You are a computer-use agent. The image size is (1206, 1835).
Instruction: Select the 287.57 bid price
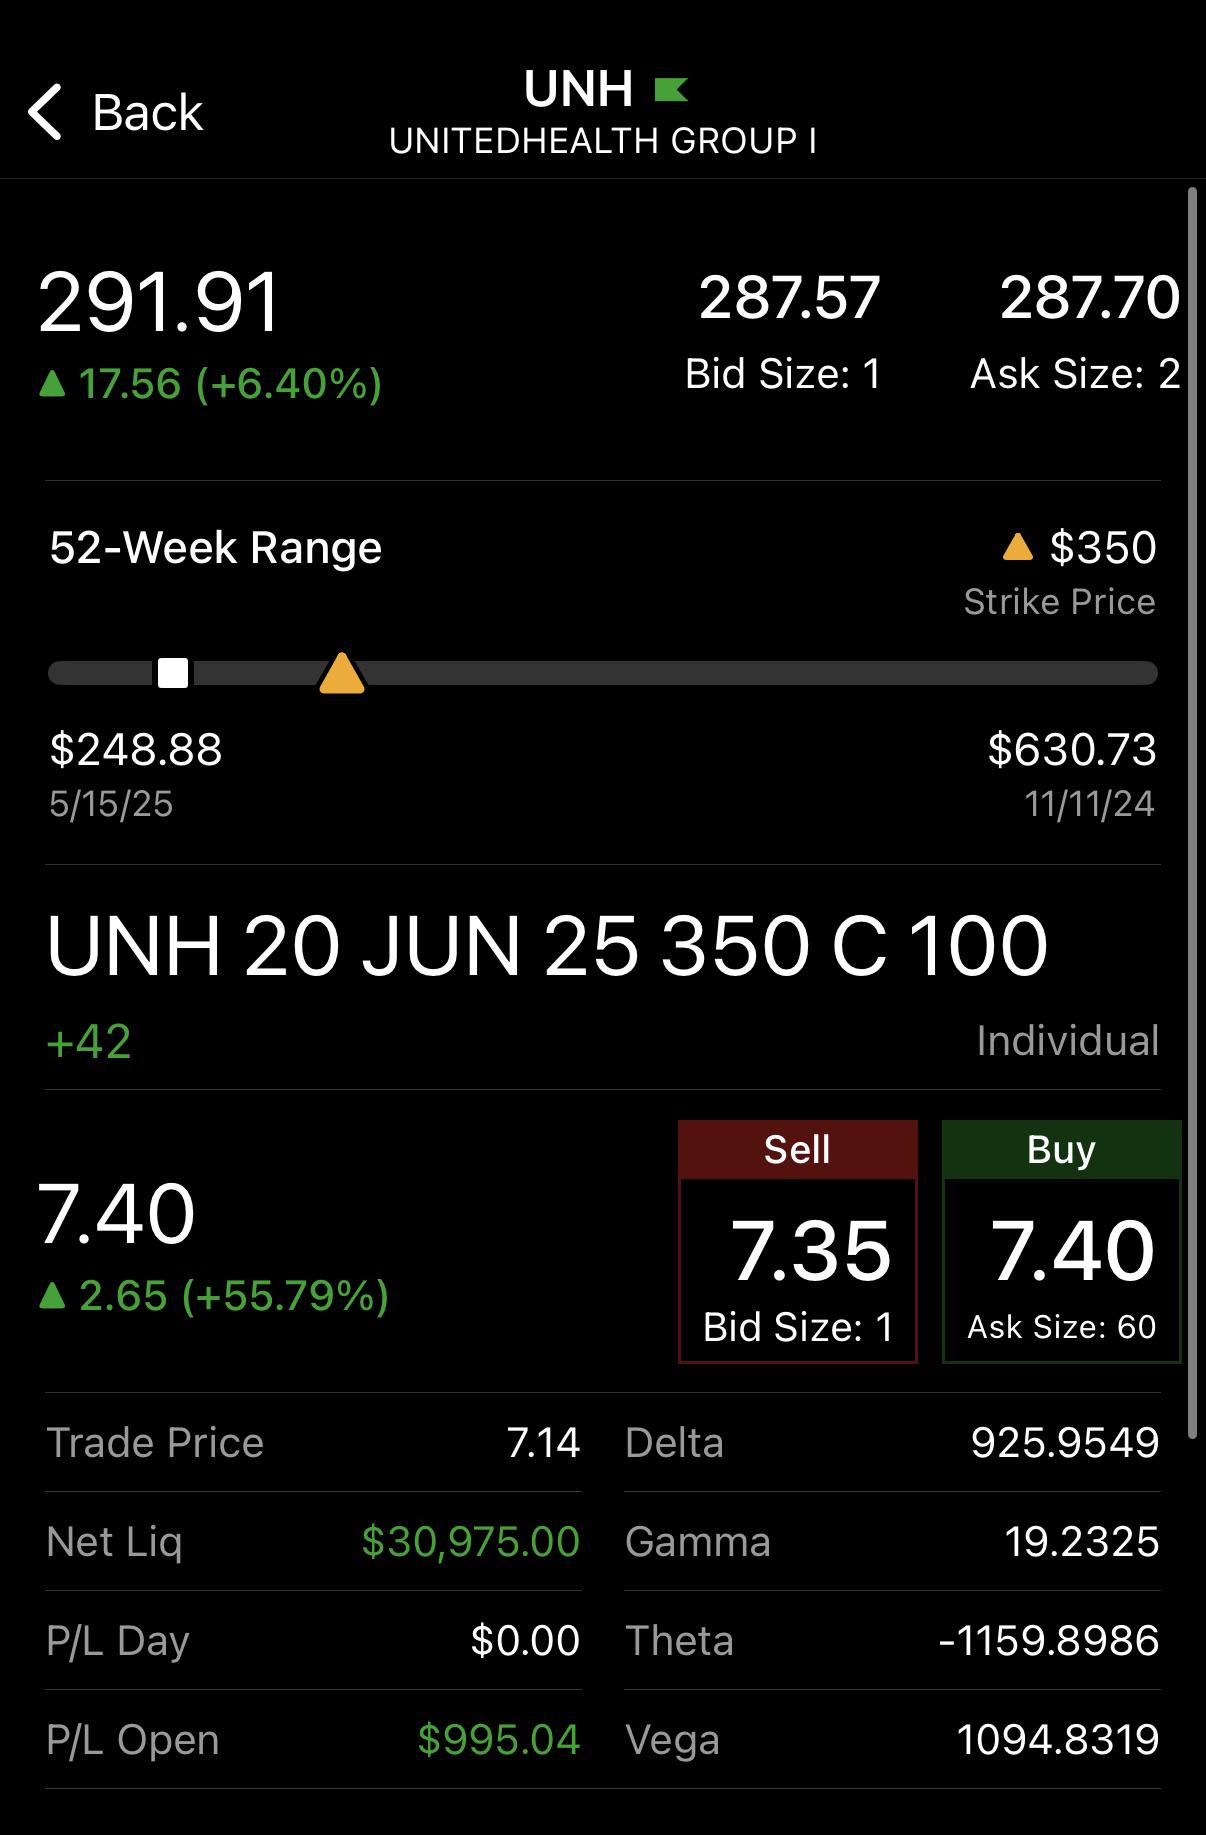tap(789, 298)
